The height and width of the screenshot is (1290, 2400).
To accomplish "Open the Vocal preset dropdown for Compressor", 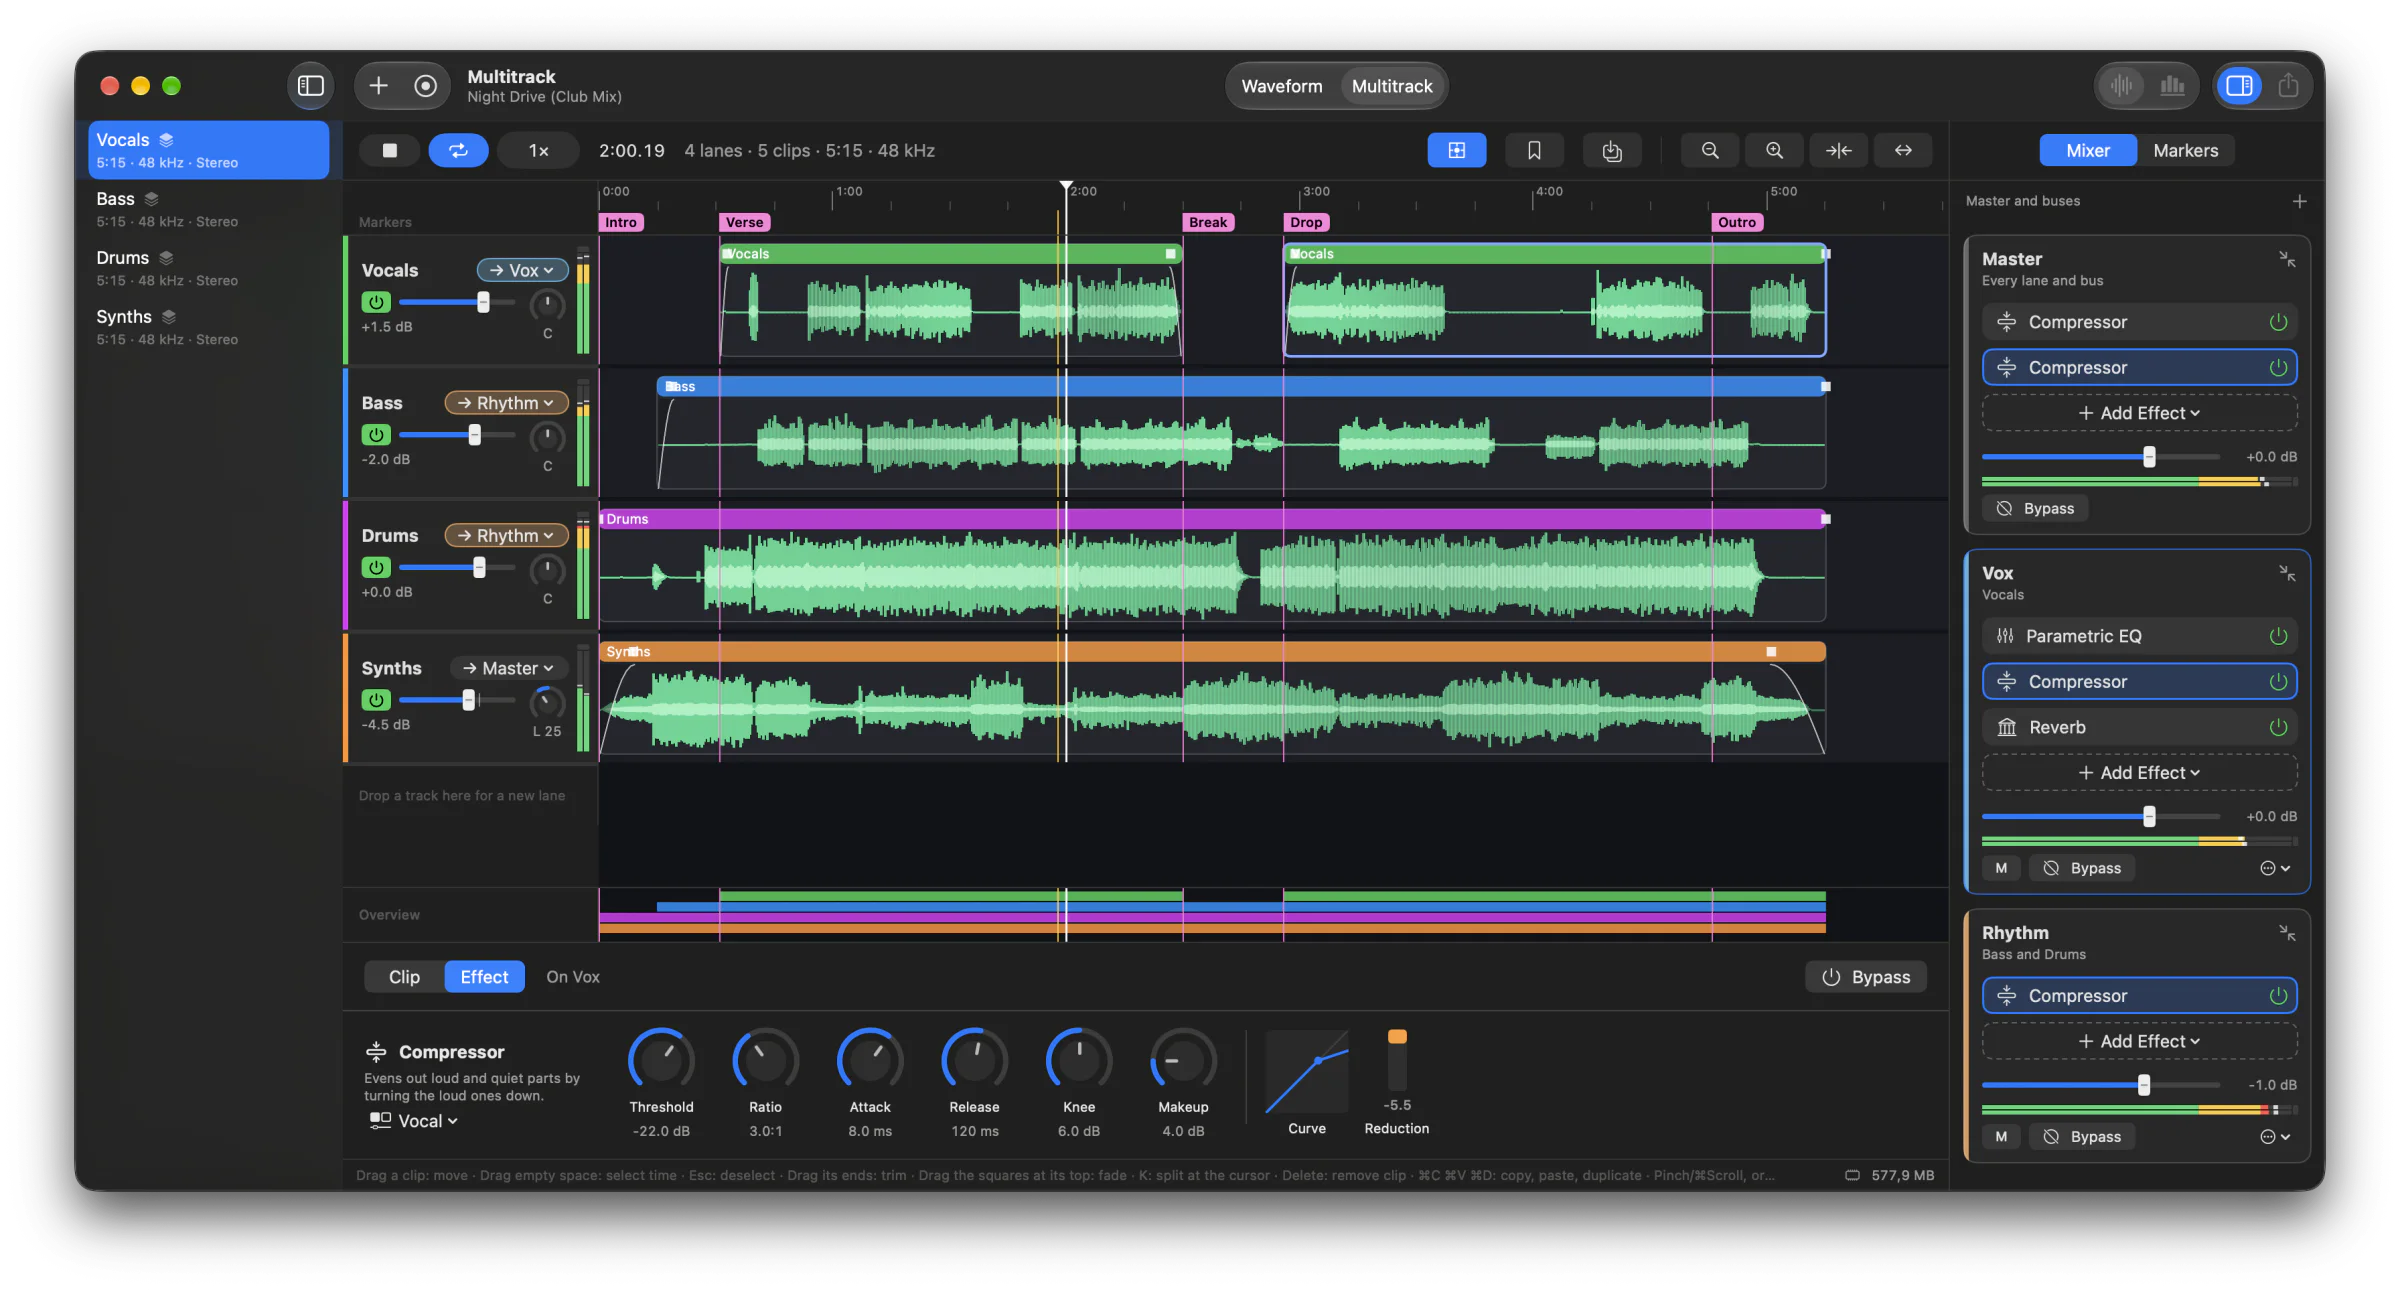I will (x=413, y=1121).
